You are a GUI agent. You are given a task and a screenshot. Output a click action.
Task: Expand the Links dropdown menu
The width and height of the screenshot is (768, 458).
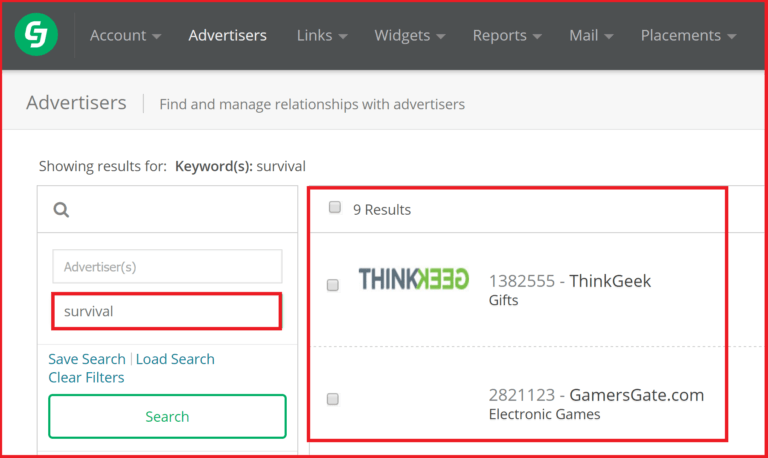pos(322,35)
